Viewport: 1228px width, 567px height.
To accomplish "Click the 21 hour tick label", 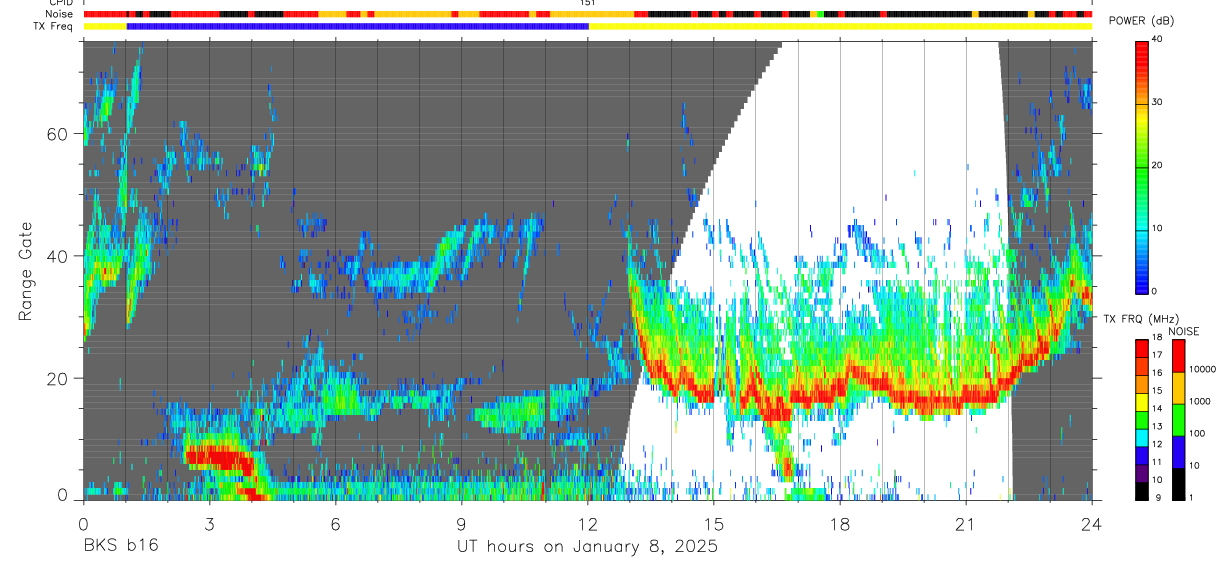I will pyautogui.click(x=965, y=523).
